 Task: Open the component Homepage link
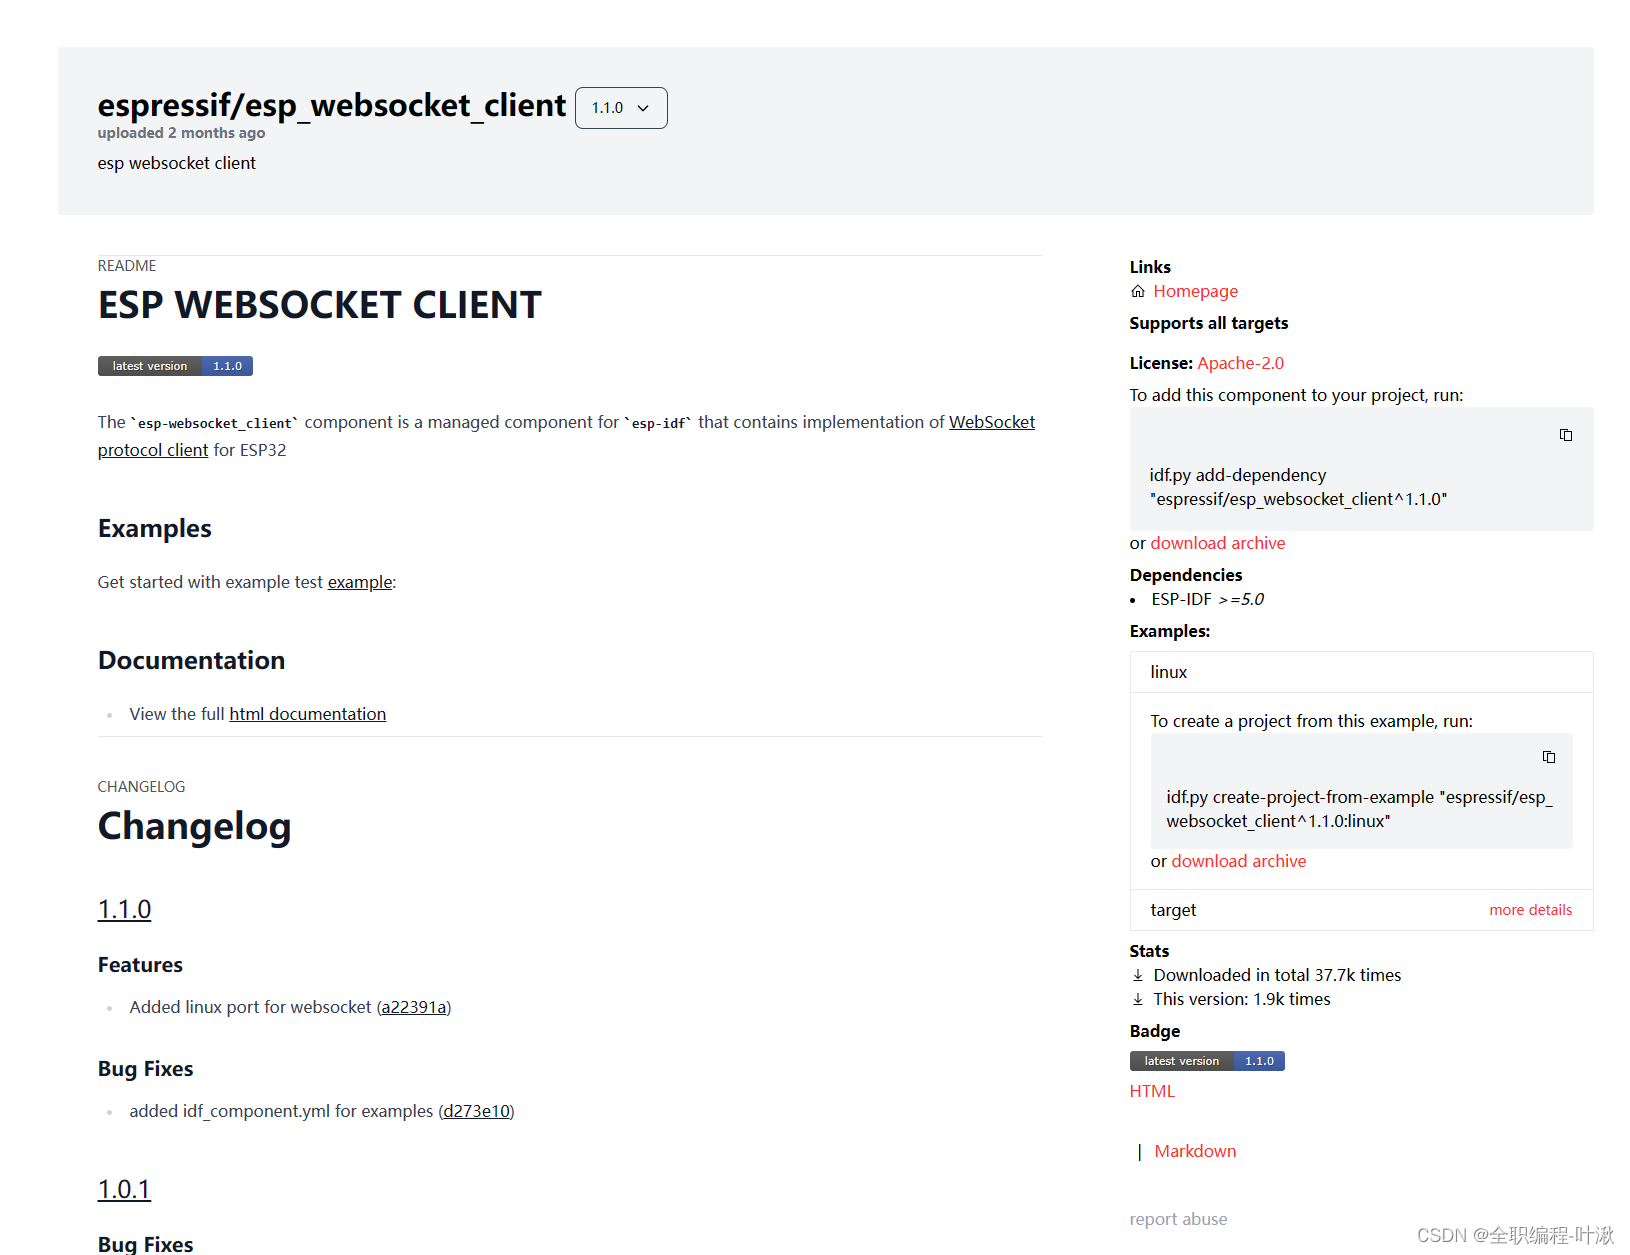coord(1195,291)
